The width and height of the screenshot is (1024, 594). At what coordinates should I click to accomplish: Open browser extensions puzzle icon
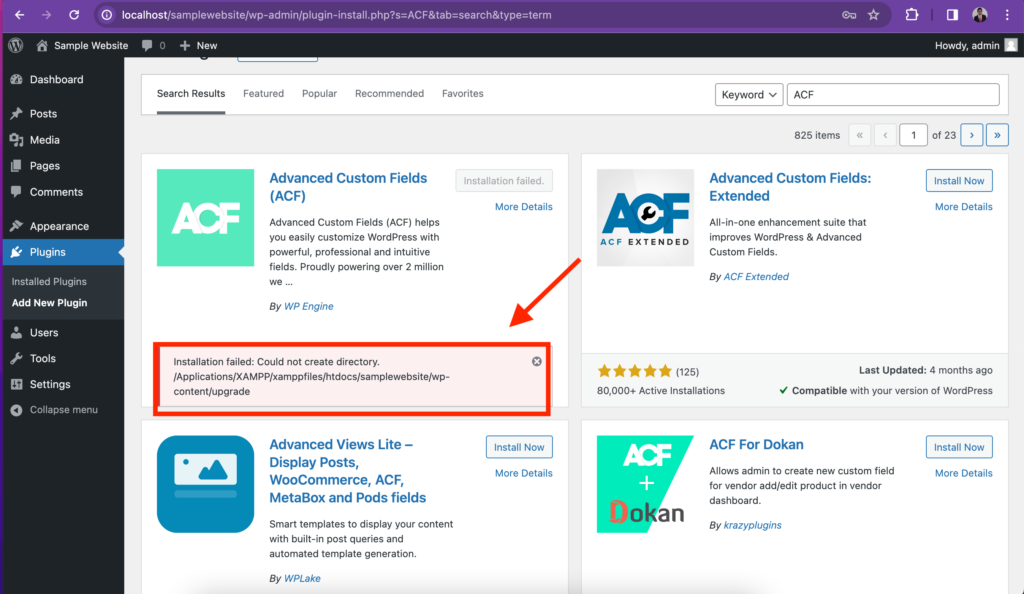(912, 14)
